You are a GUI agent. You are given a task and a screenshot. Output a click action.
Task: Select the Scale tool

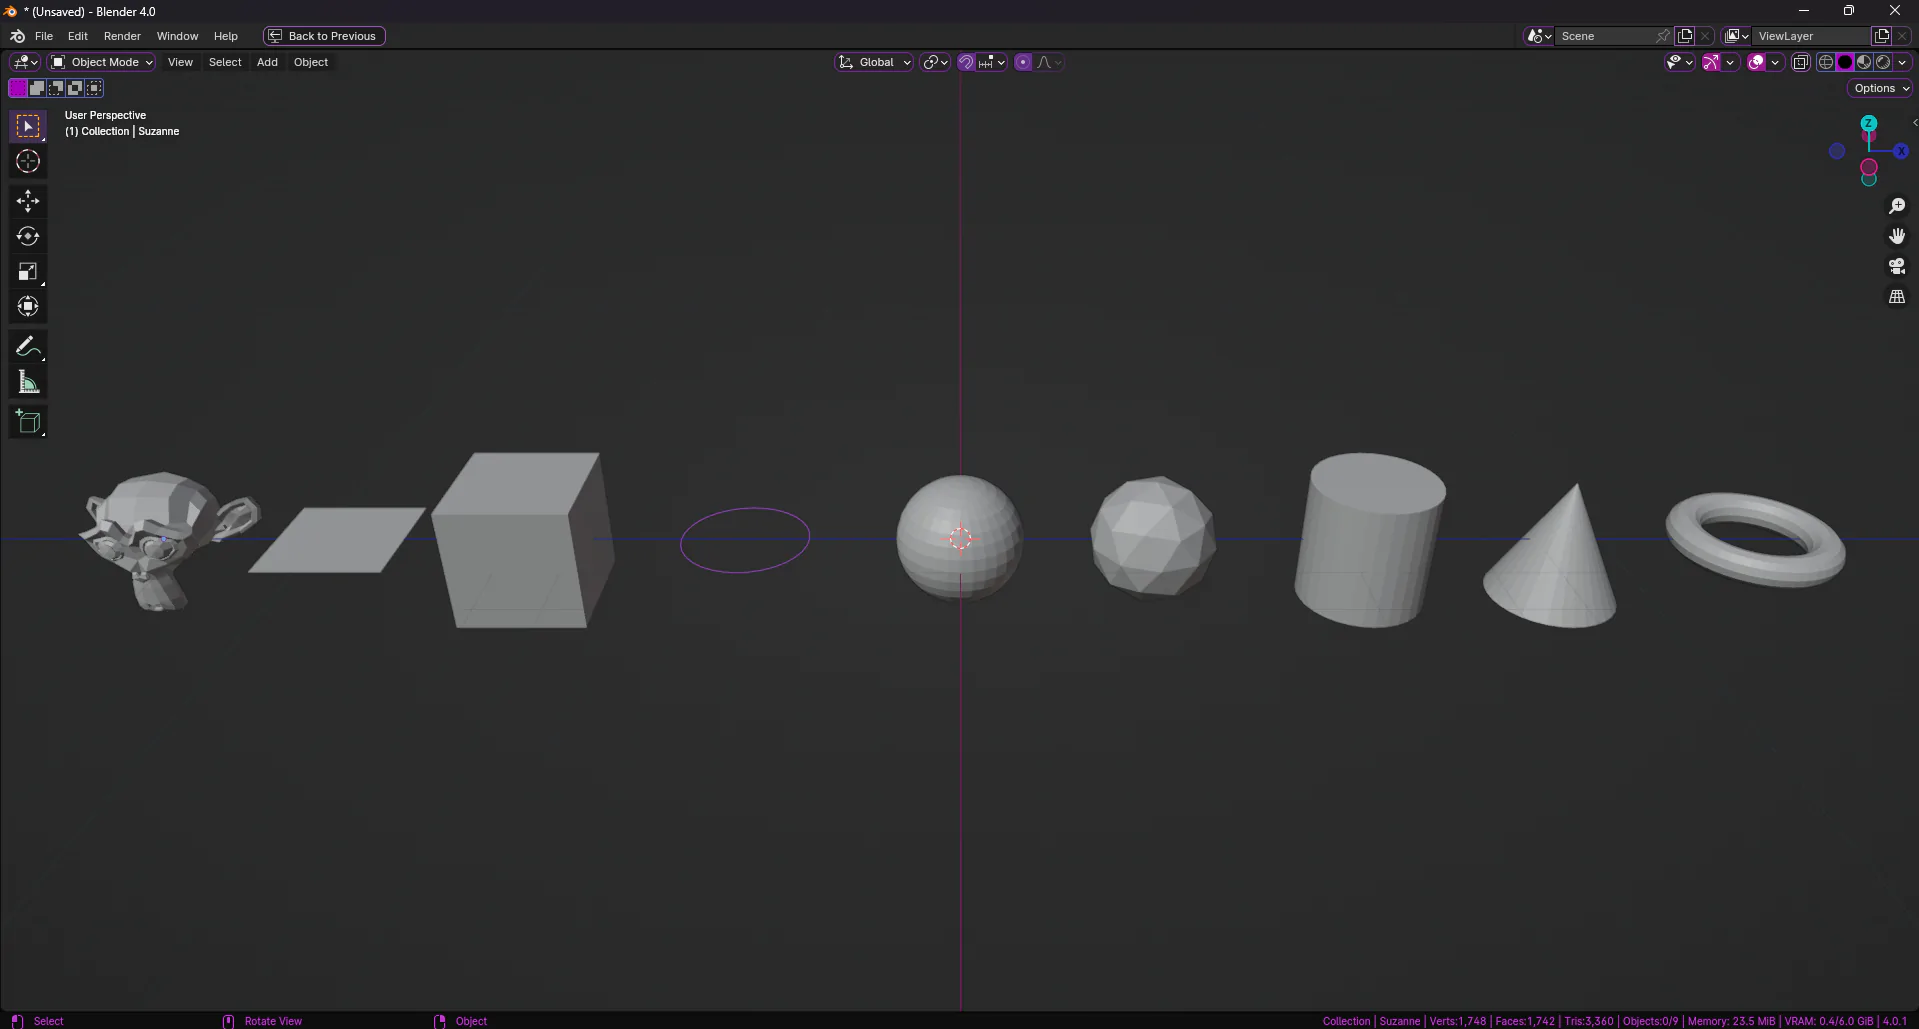[x=28, y=271]
